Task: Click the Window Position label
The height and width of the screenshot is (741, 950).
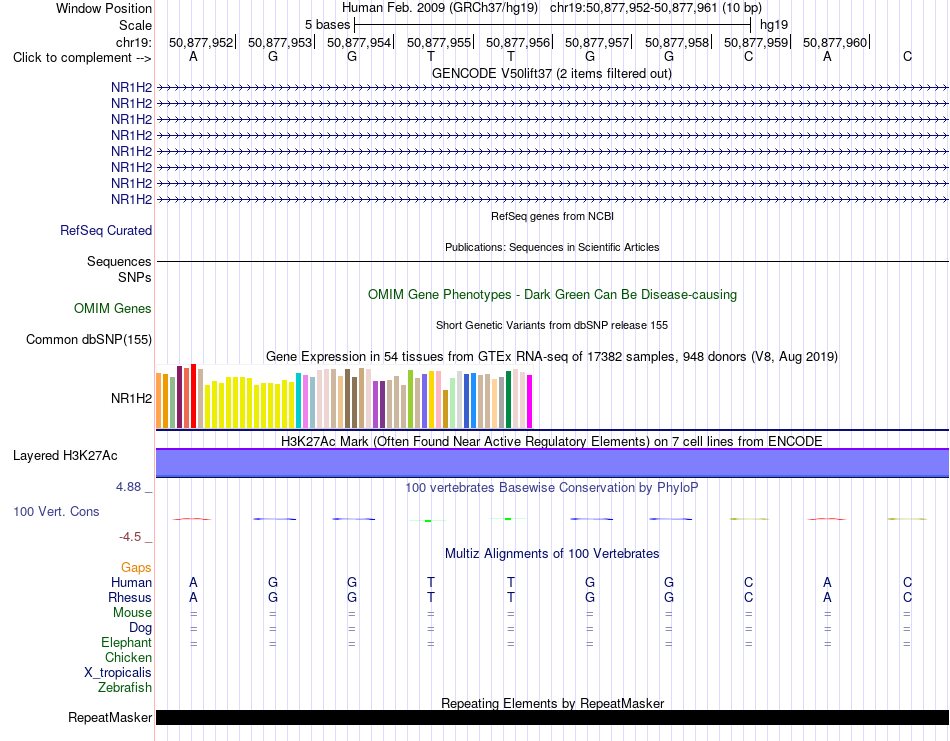Action: click(x=104, y=8)
